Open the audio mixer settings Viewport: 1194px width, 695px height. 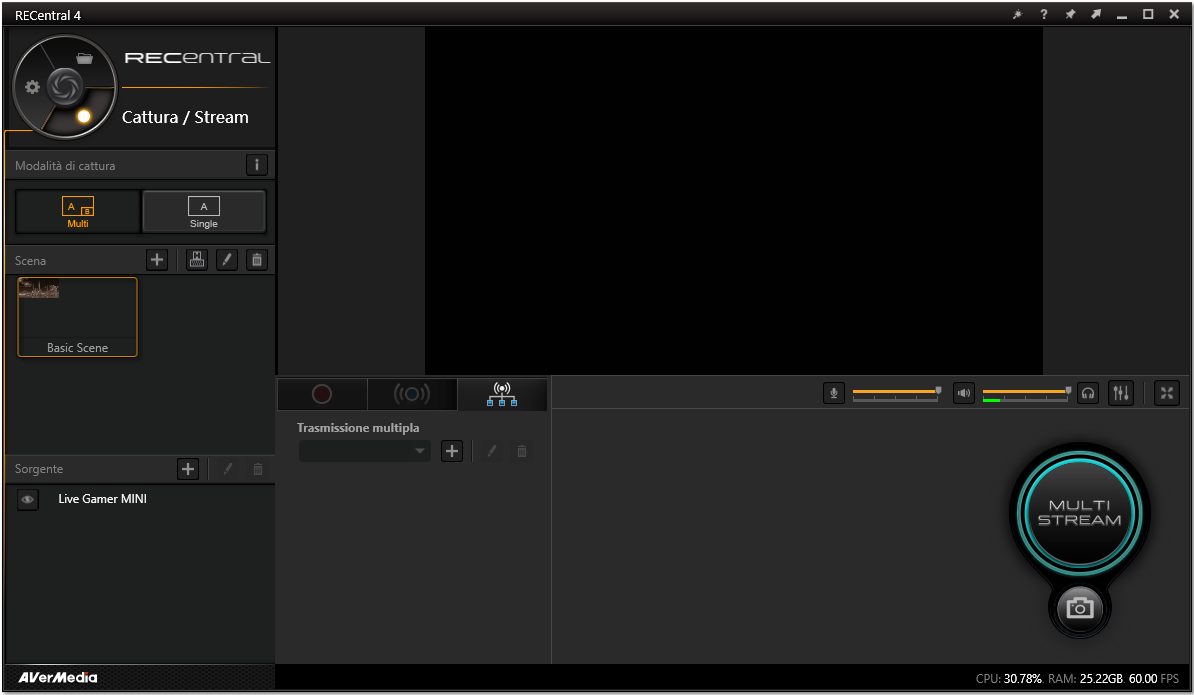pyautogui.click(x=1121, y=393)
